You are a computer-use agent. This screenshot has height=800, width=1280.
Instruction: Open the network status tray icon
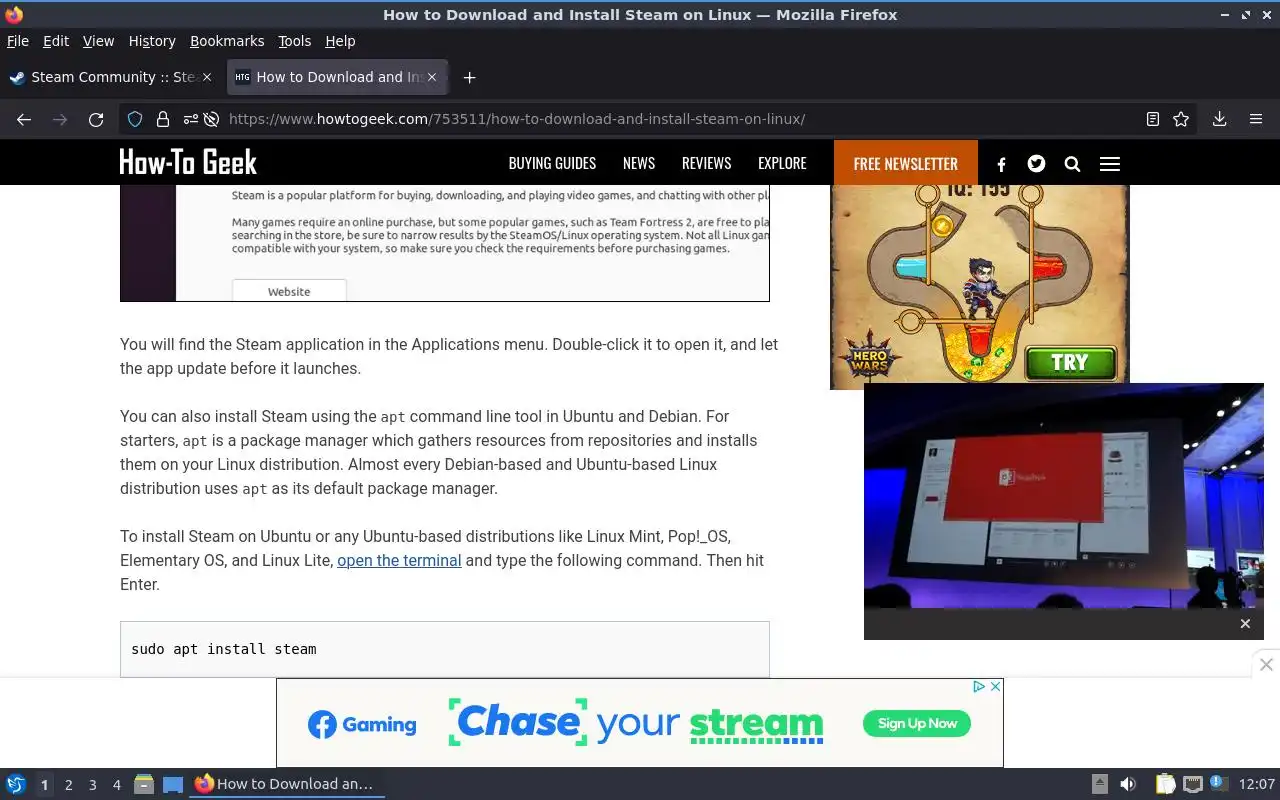point(1192,784)
